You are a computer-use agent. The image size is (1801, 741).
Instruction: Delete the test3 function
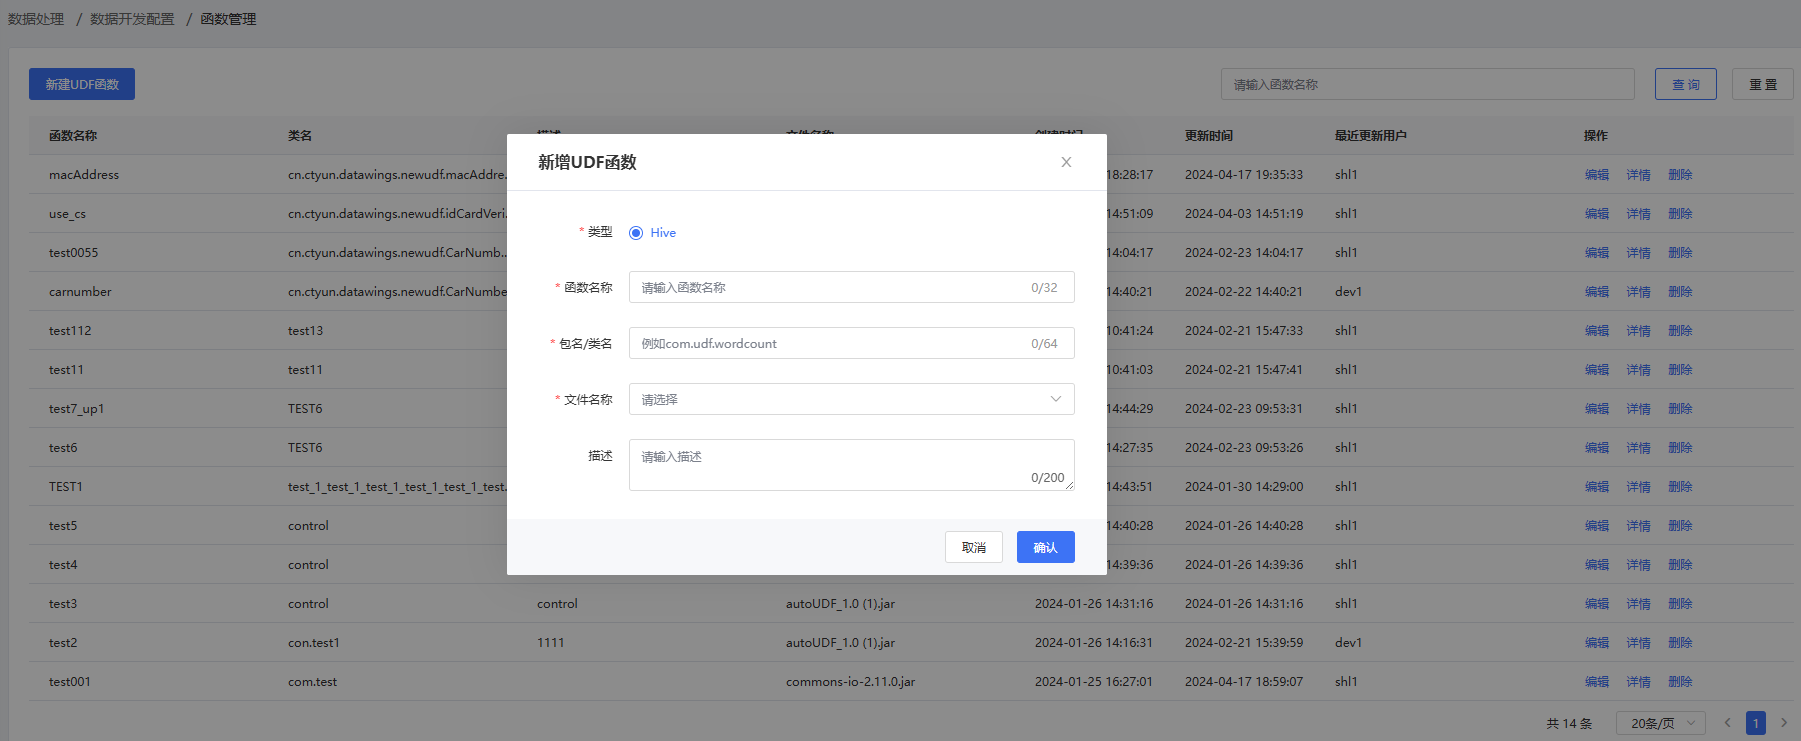click(x=1680, y=604)
